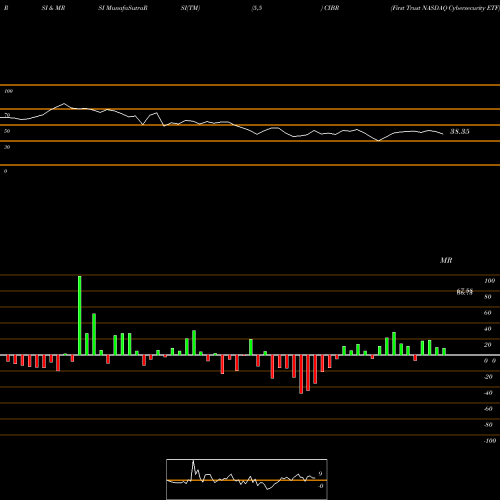Click the 'SI & MR' header label
This screenshot has width=500, height=500.
pos(53,8)
